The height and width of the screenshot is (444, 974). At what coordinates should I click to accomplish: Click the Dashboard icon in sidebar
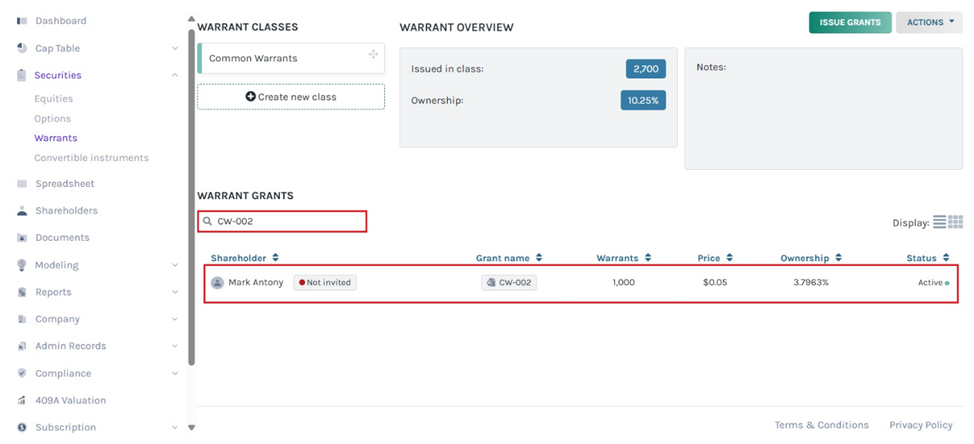pos(22,21)
